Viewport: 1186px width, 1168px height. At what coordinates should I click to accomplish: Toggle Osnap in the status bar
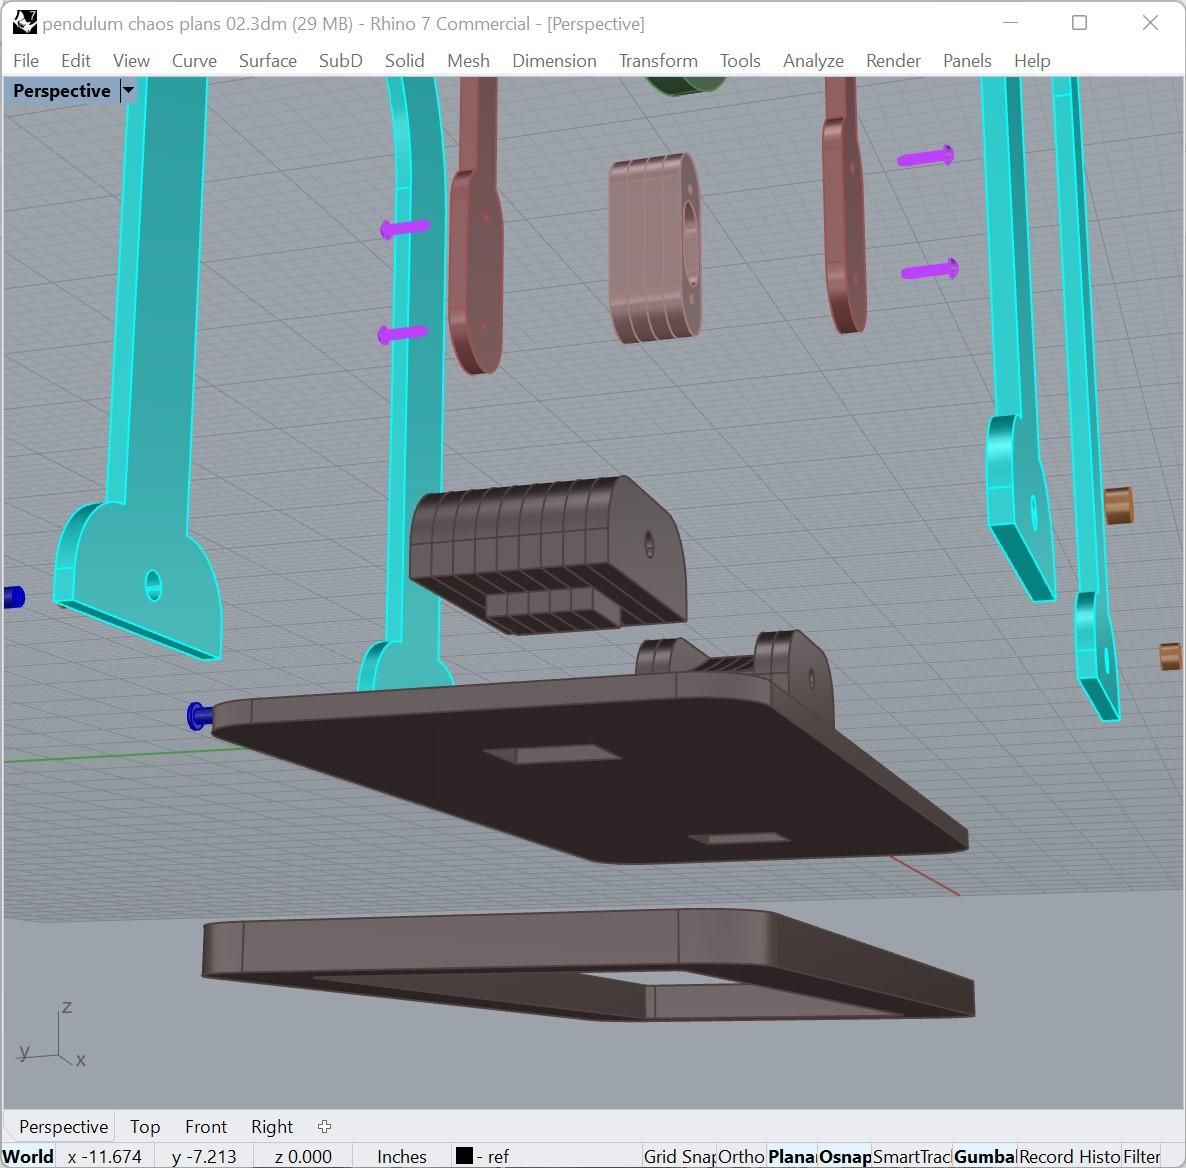[x=844, y=1156]
